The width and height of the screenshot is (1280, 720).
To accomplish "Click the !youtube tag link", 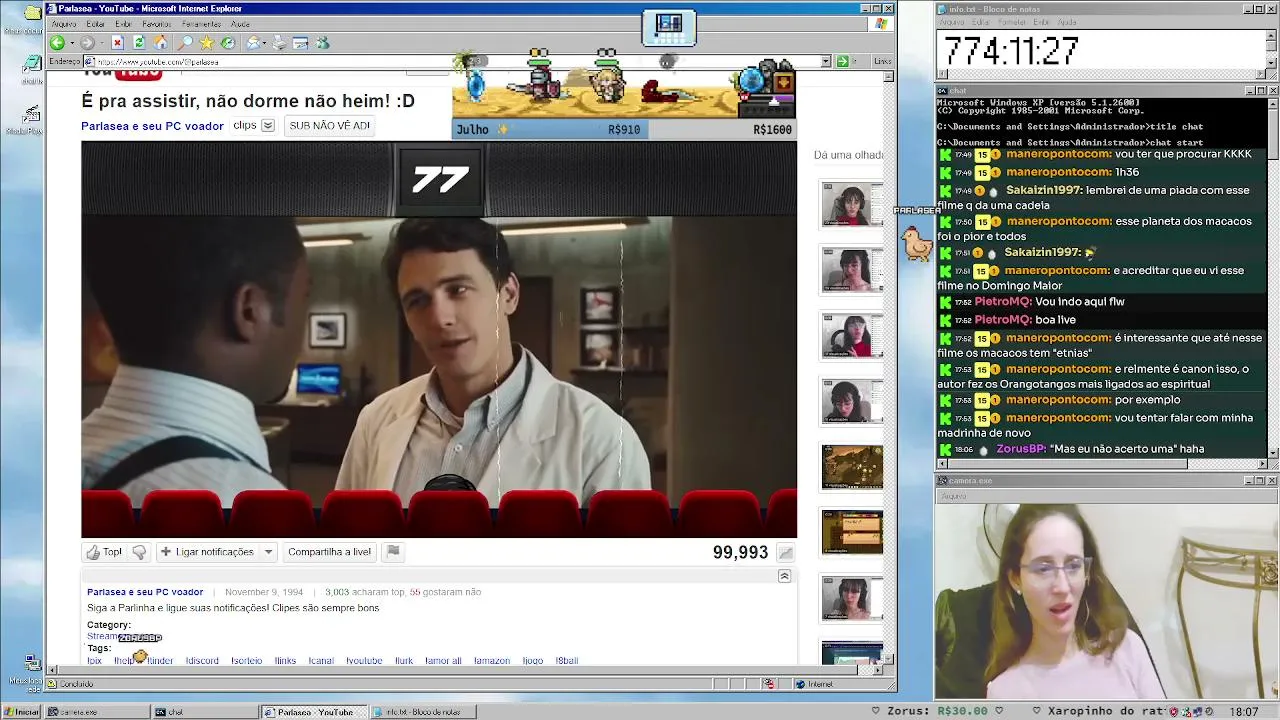I will (x=364, y=661).
